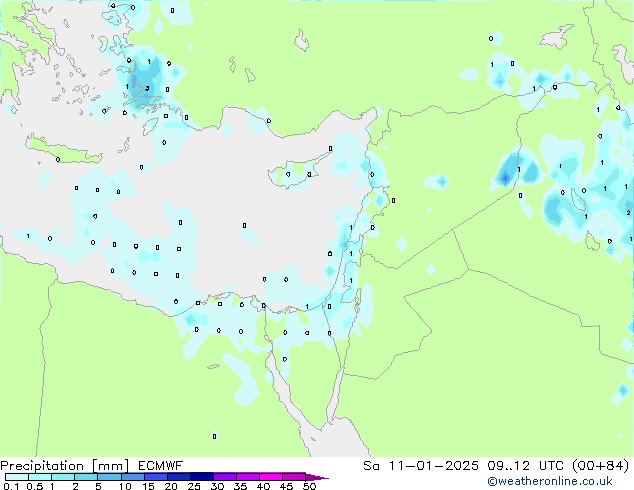Click the legend value label '0.5'
Screen dimensions: 634x490
35,486
